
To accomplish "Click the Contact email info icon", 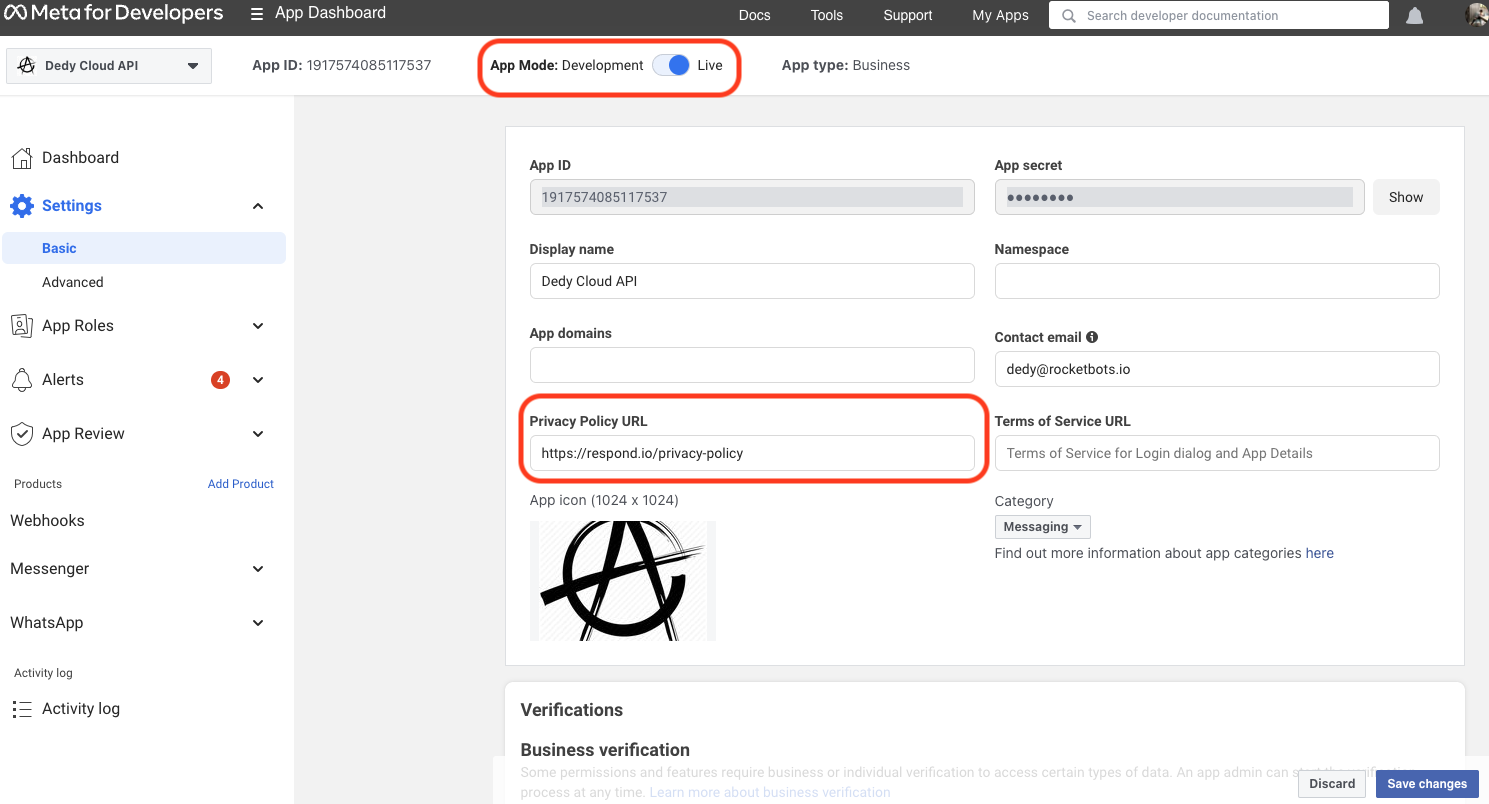I will coord(1092,337).
